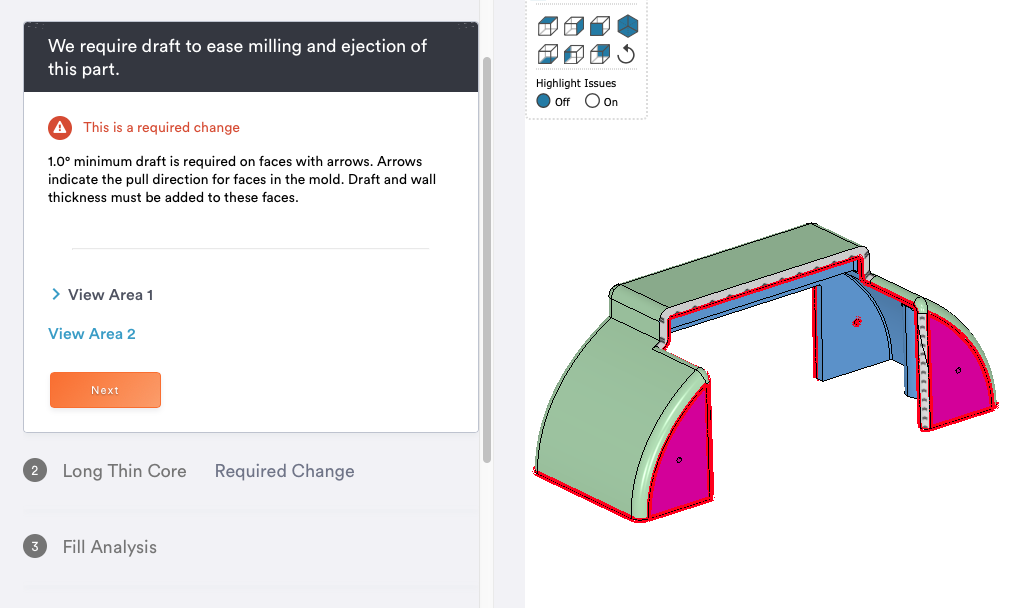The image size is (1034, 608).
Task: Click the red required change warning icon
Action: [x=60, y=127]
